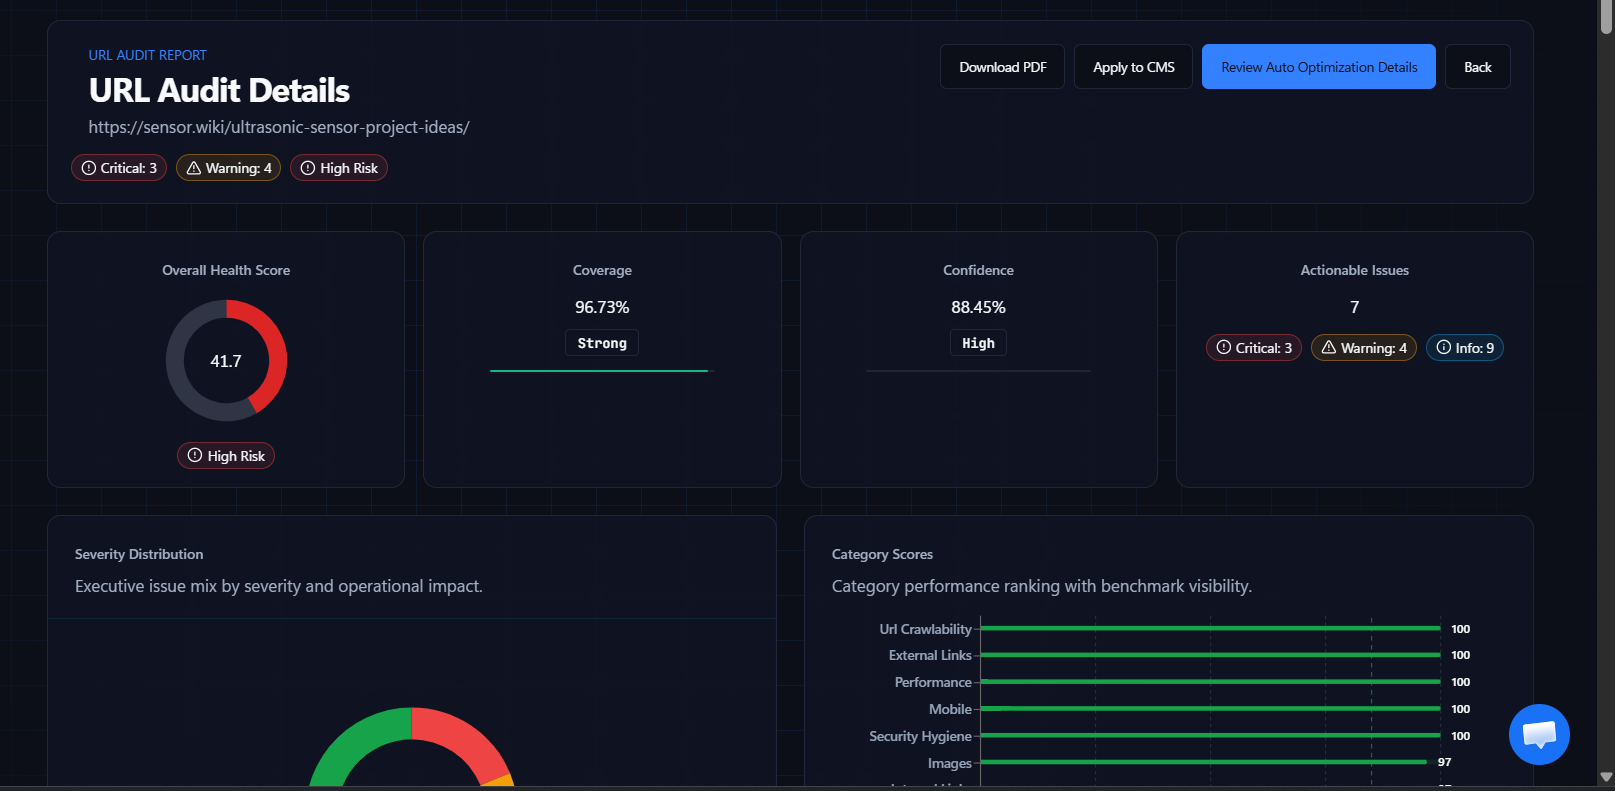Select the Strong label under Coverage

pos(602,343)
